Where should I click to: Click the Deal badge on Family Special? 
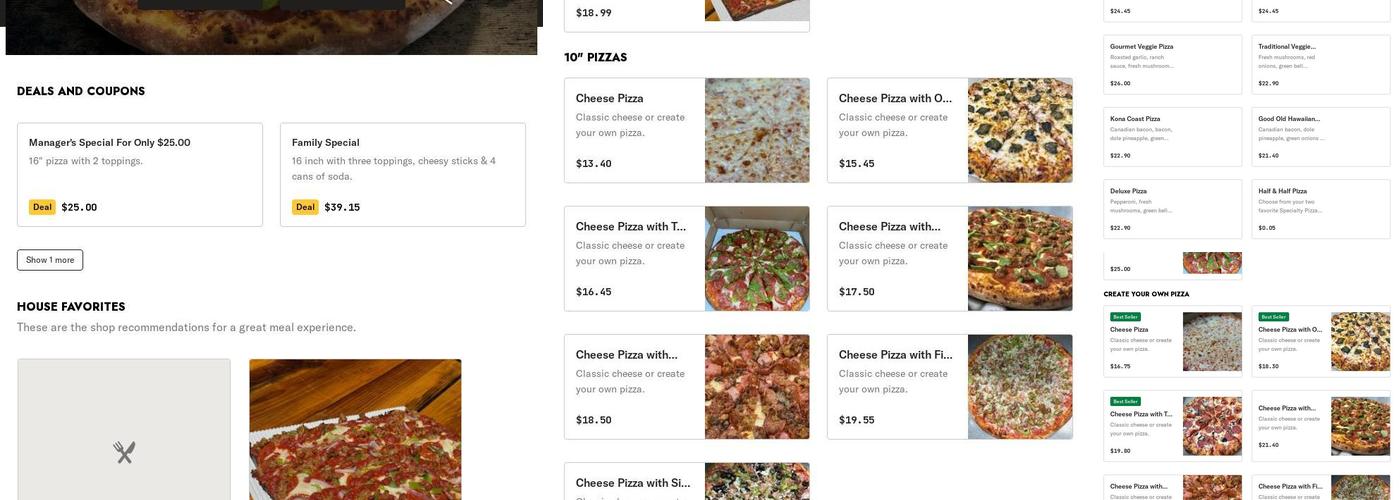tap(305, 207)
